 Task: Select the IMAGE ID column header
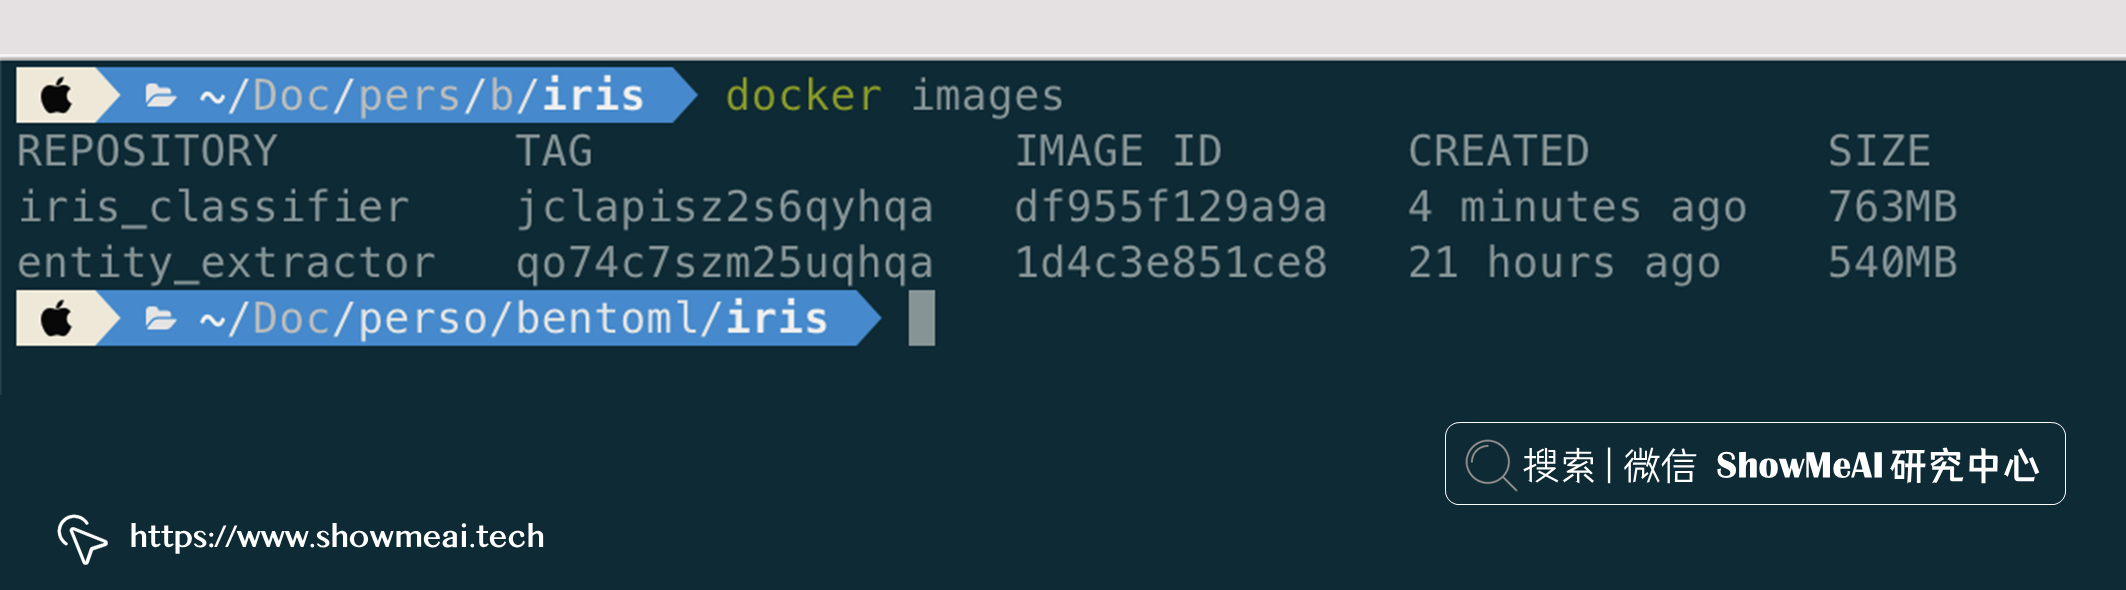click(x=1118, y=152)
